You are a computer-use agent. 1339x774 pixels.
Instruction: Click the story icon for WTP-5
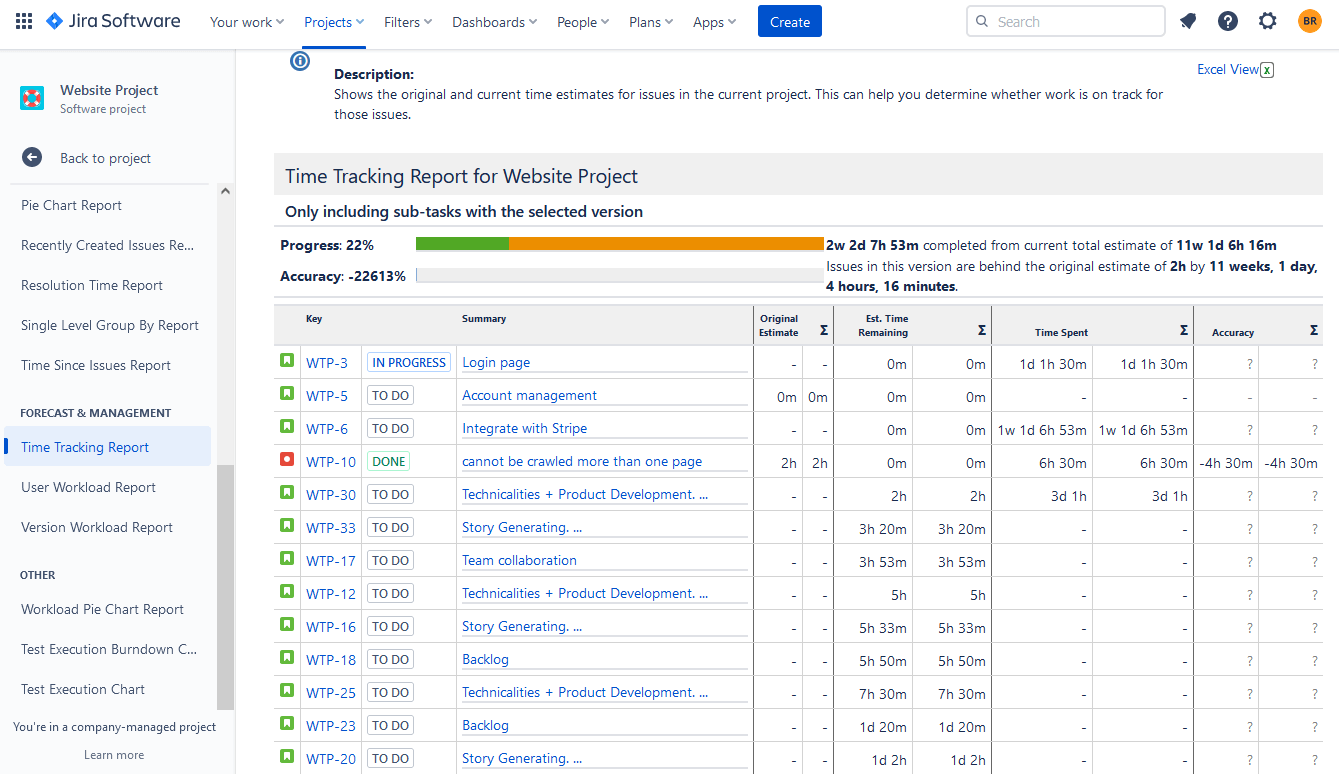(x=287, y=393)
